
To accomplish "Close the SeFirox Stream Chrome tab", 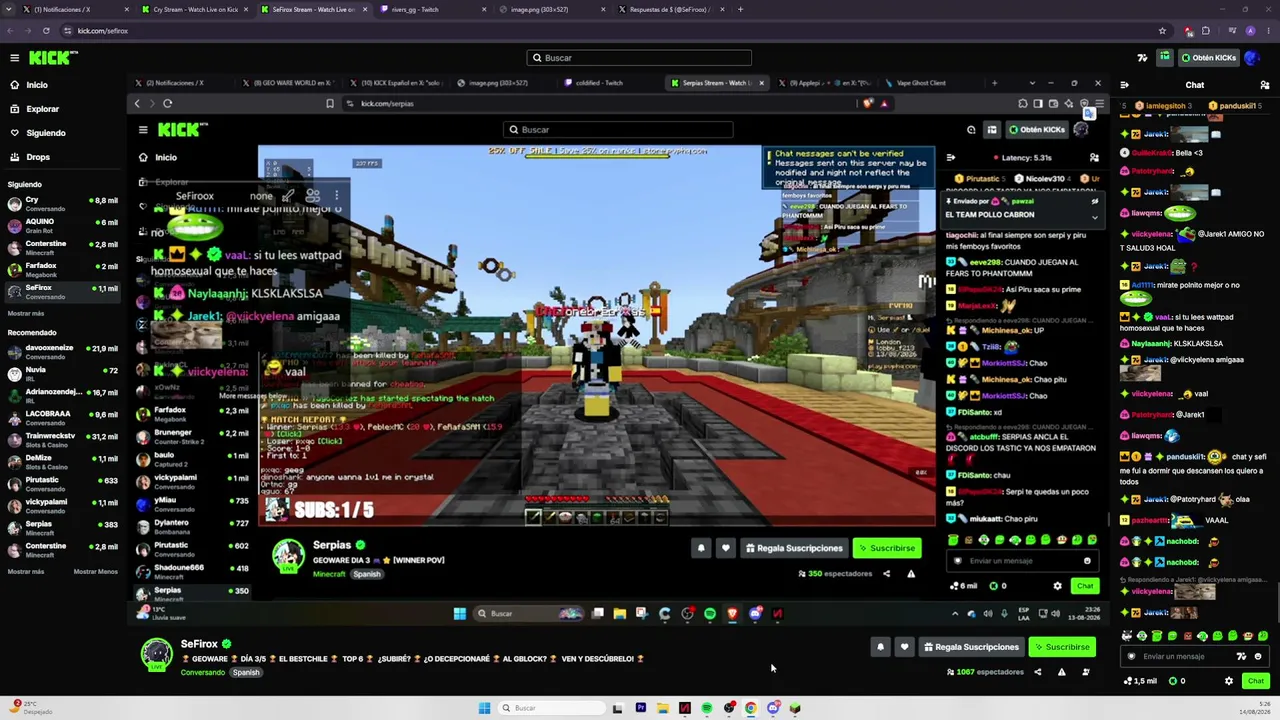I will tap(365, 9).
